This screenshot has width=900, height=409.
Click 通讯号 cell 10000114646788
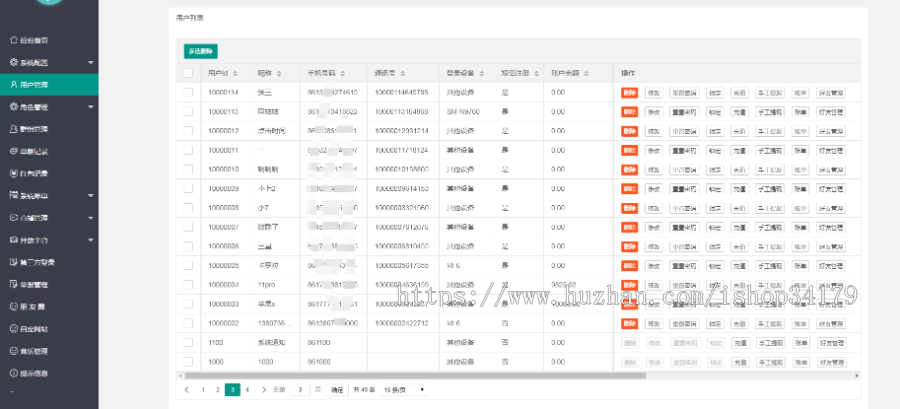[401, 92]
